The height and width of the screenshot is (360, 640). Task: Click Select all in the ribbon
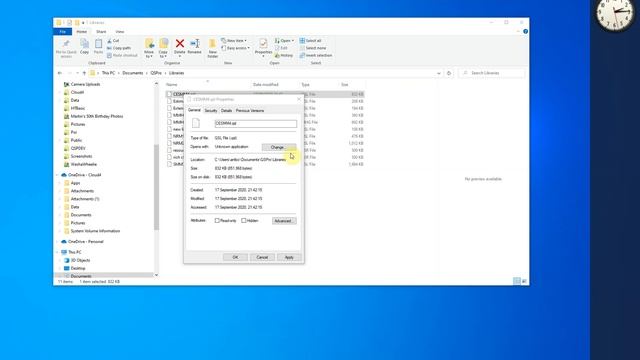[x=311, y=41]
